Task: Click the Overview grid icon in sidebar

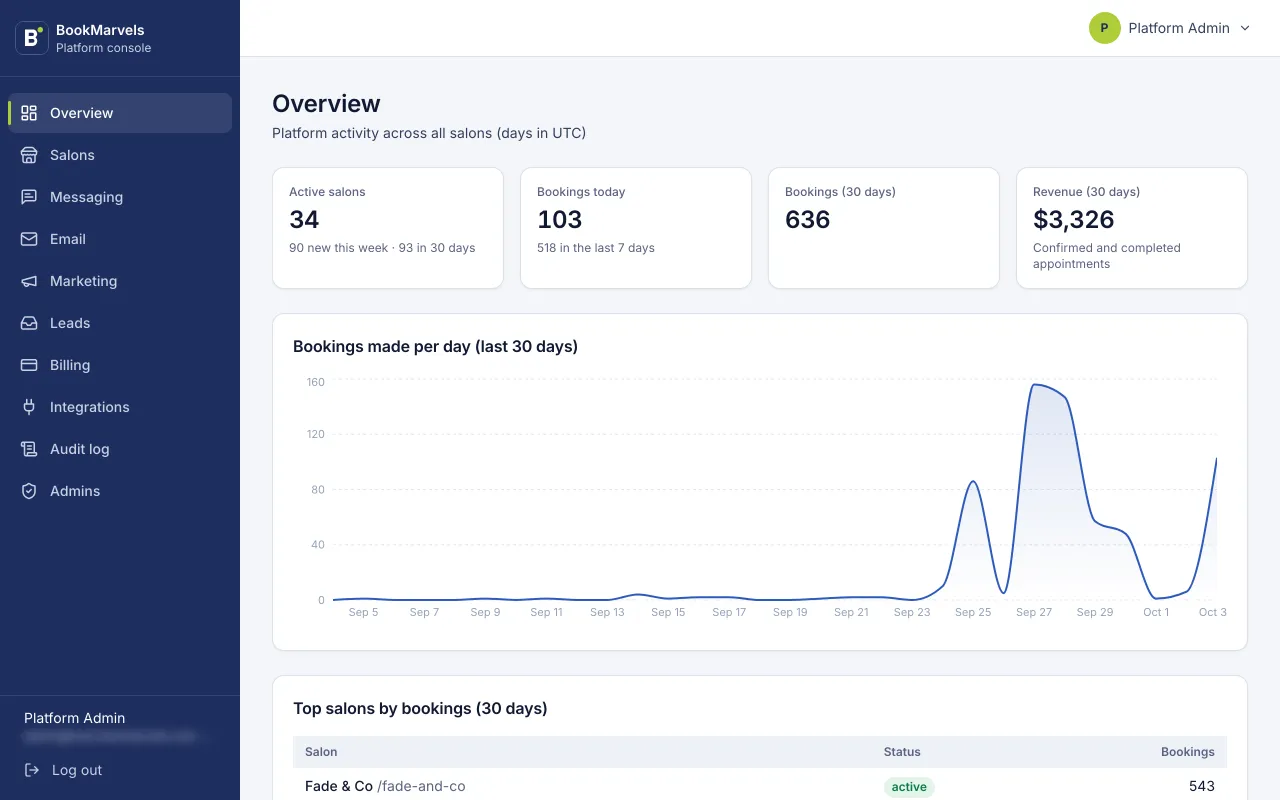Action: click(29, 113)
